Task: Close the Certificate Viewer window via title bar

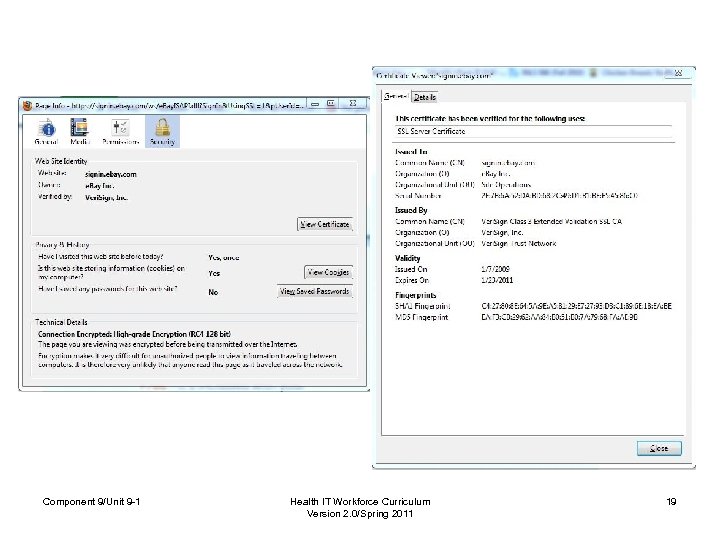Action: [x=678, y=73]
